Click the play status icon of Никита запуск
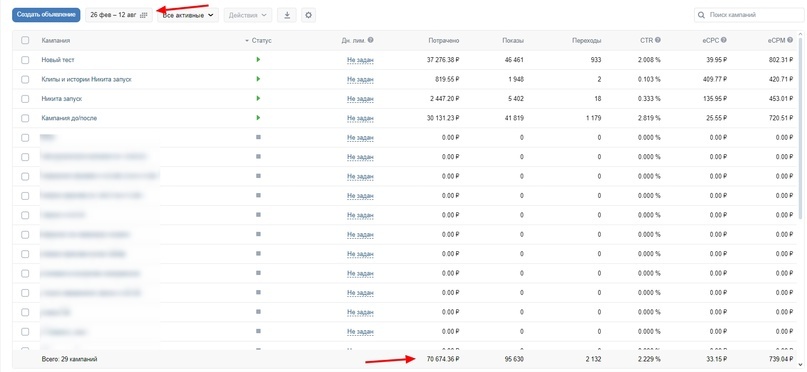 (258, 98)
